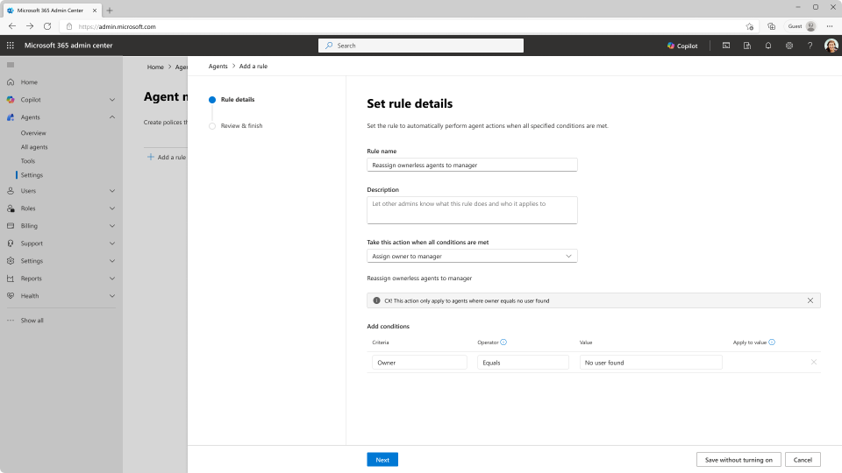Click the Operator info icon
Screen dimensions: 842x473
click(503, 342)
